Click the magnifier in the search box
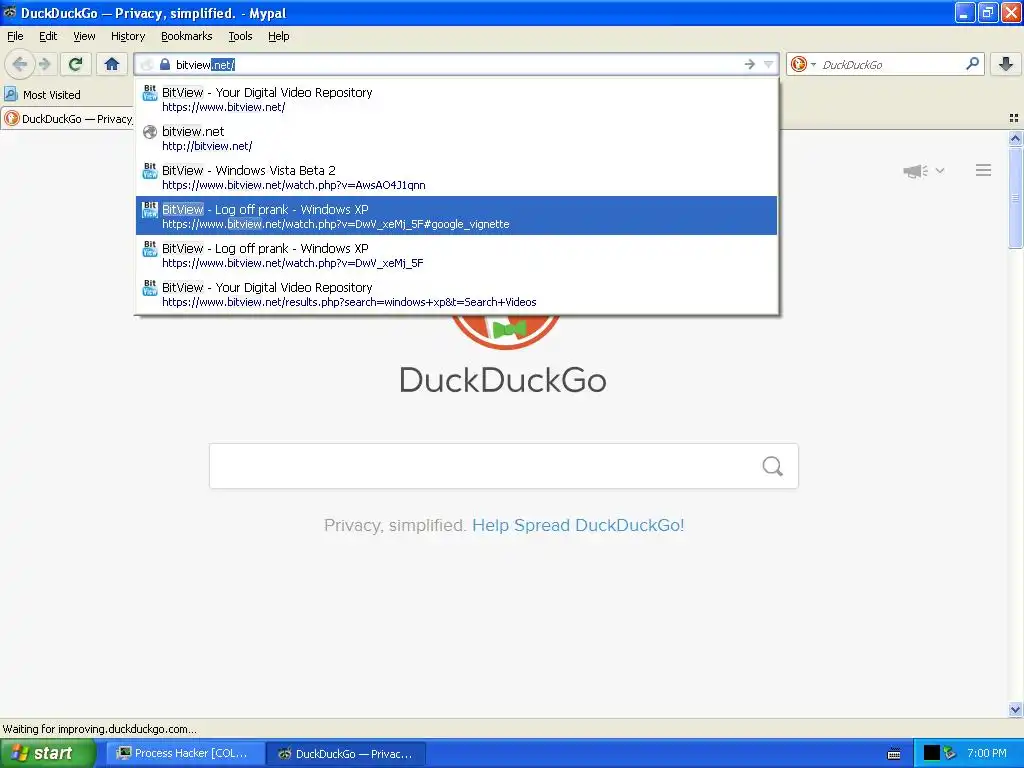1024x768 pixels. point(972,64)
